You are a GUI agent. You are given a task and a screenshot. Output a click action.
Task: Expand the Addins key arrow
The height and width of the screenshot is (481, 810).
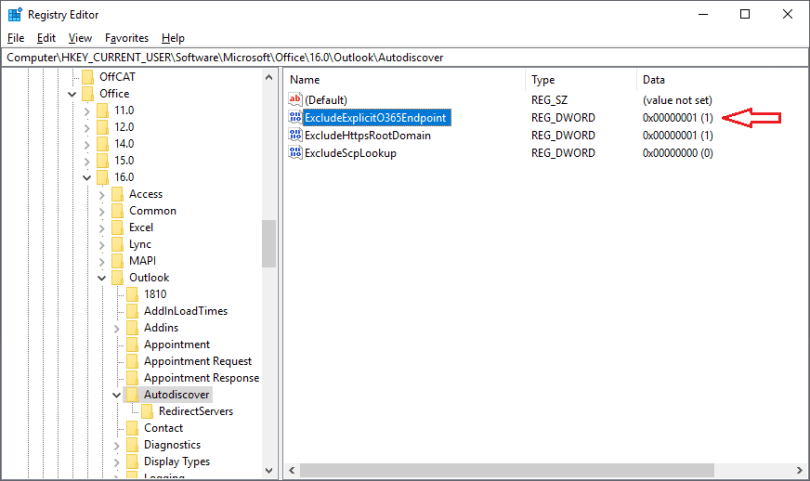(116, 328)
